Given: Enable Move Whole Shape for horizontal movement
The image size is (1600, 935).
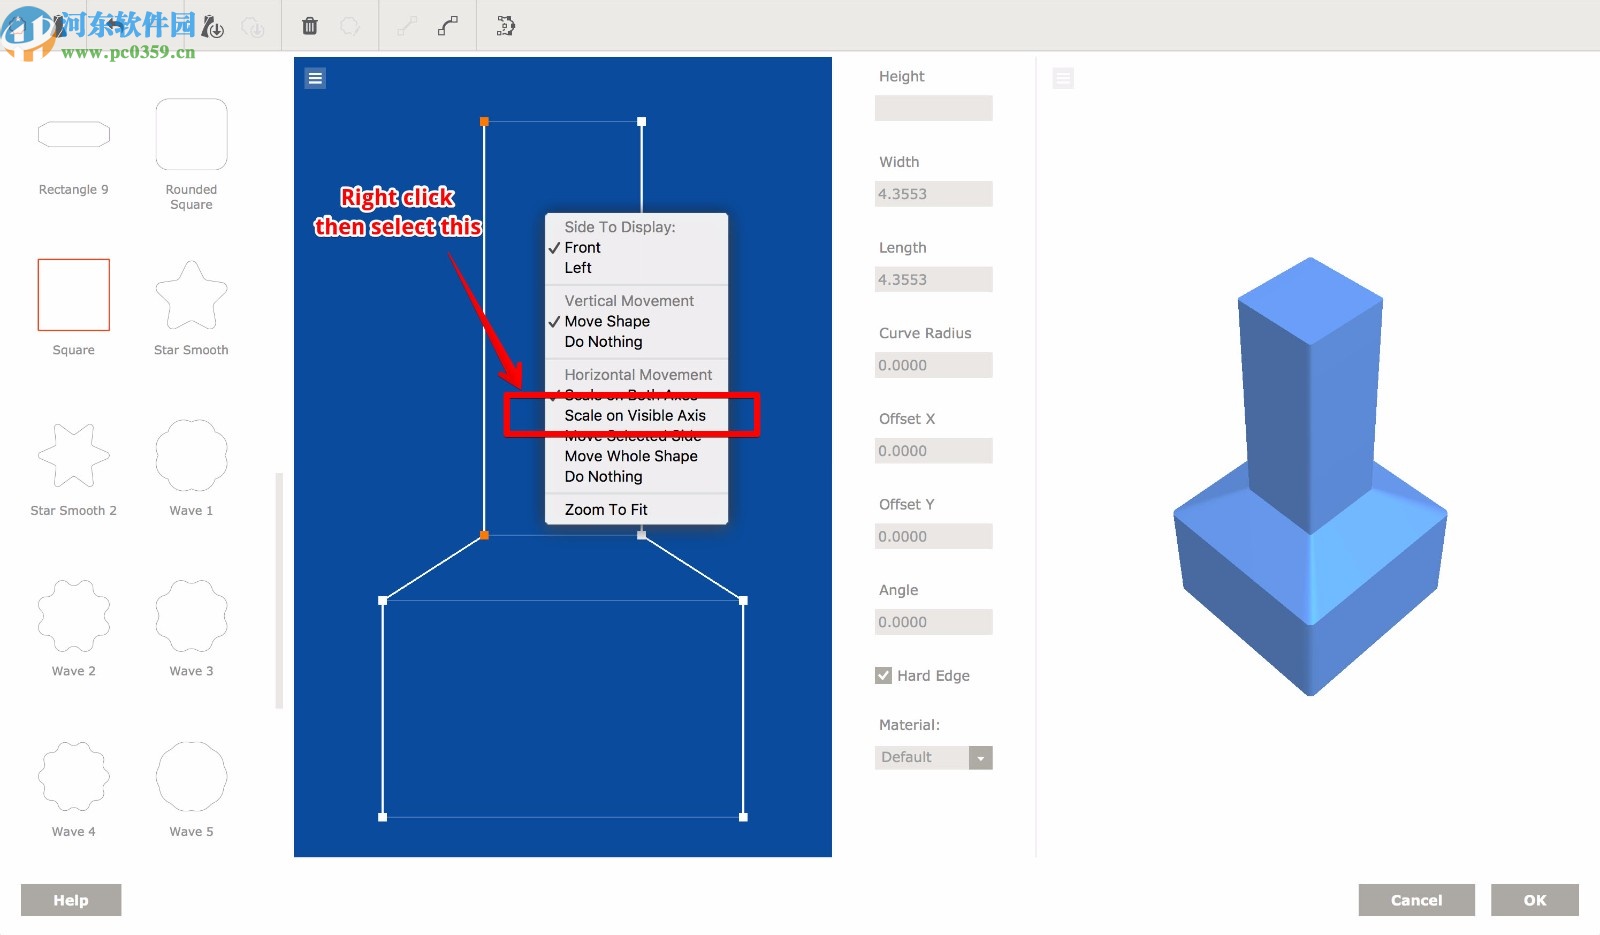Looking at the screenshot, I should (631, 455).
